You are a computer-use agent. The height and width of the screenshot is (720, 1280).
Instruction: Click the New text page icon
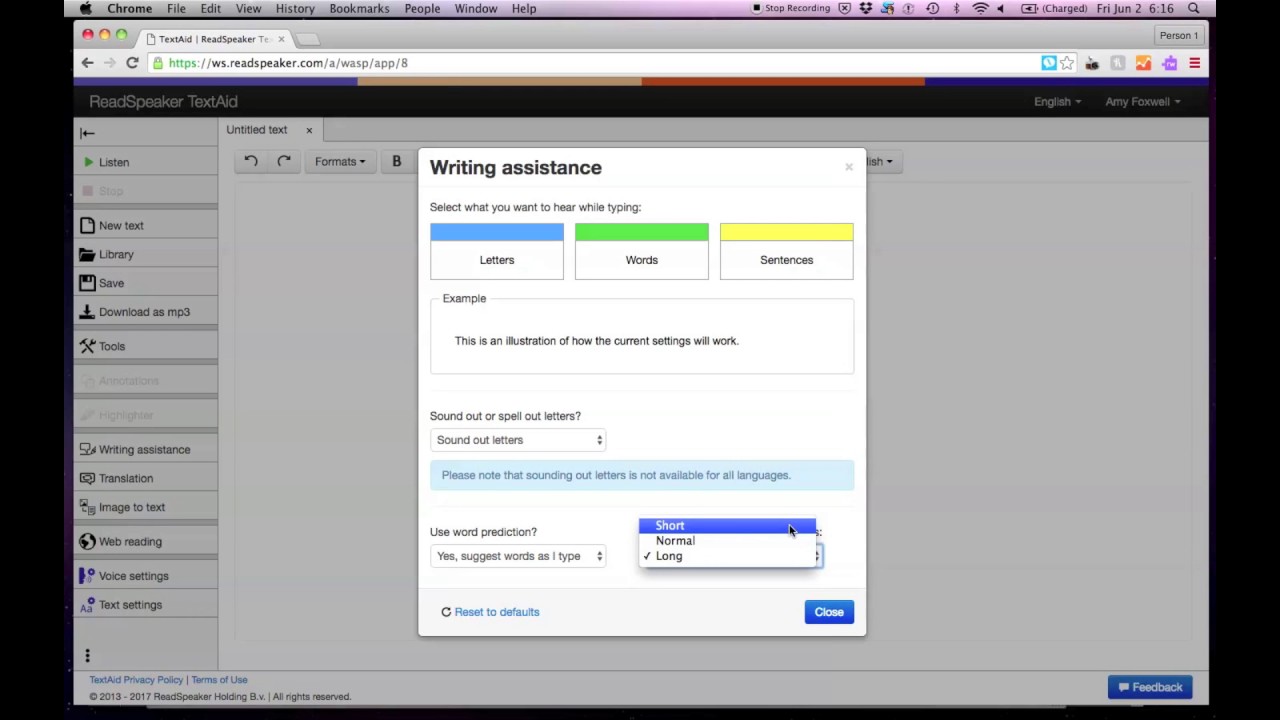click(87, 226)
